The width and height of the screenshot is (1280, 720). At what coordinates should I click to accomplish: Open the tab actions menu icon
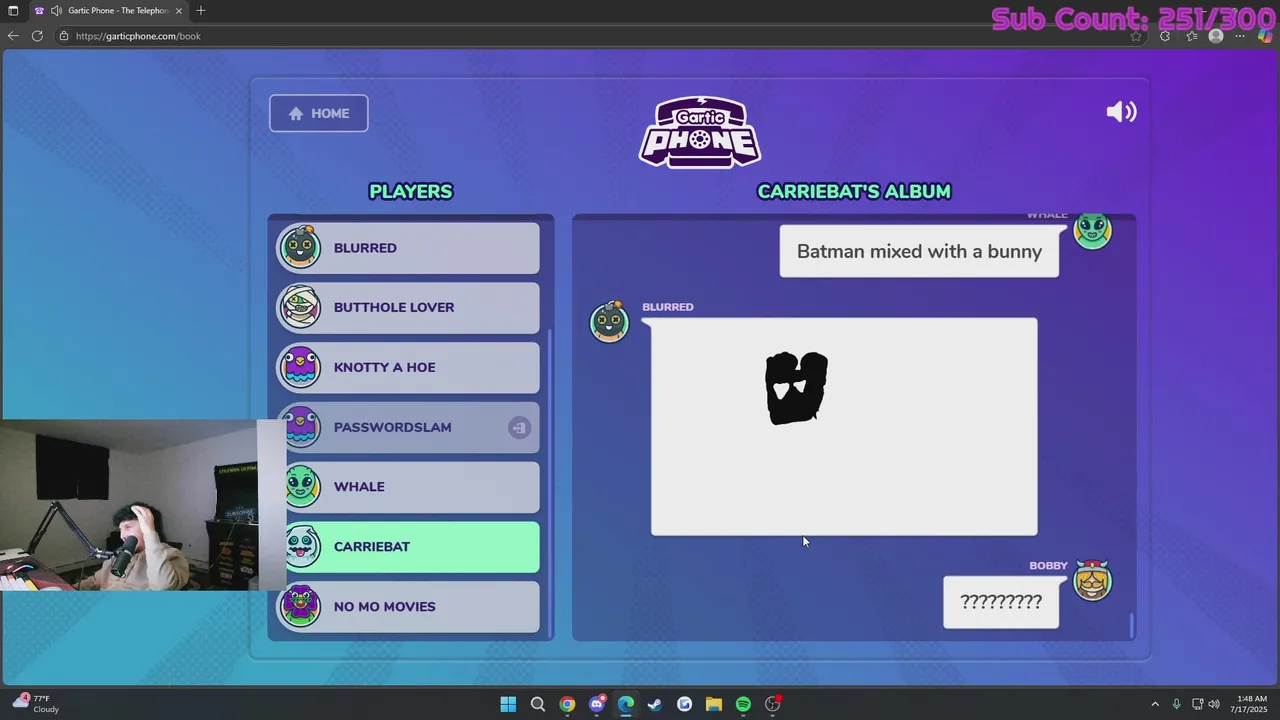13,10
